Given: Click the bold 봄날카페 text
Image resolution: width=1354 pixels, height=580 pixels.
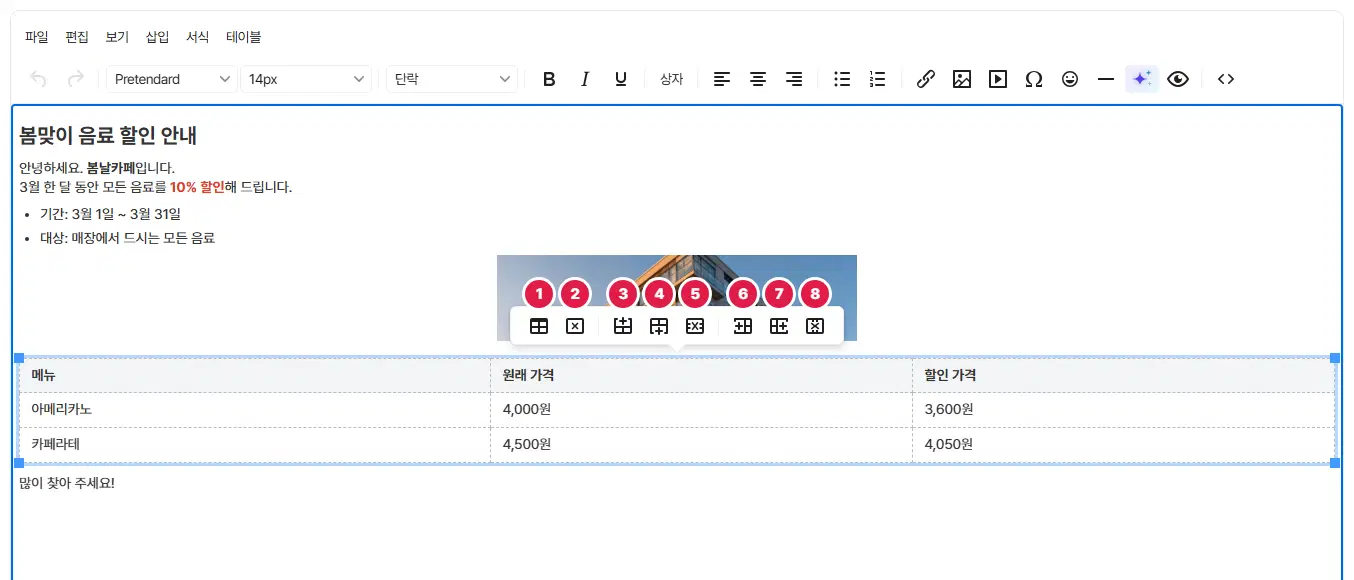Looking at the screenshot, I should point(111,168).
